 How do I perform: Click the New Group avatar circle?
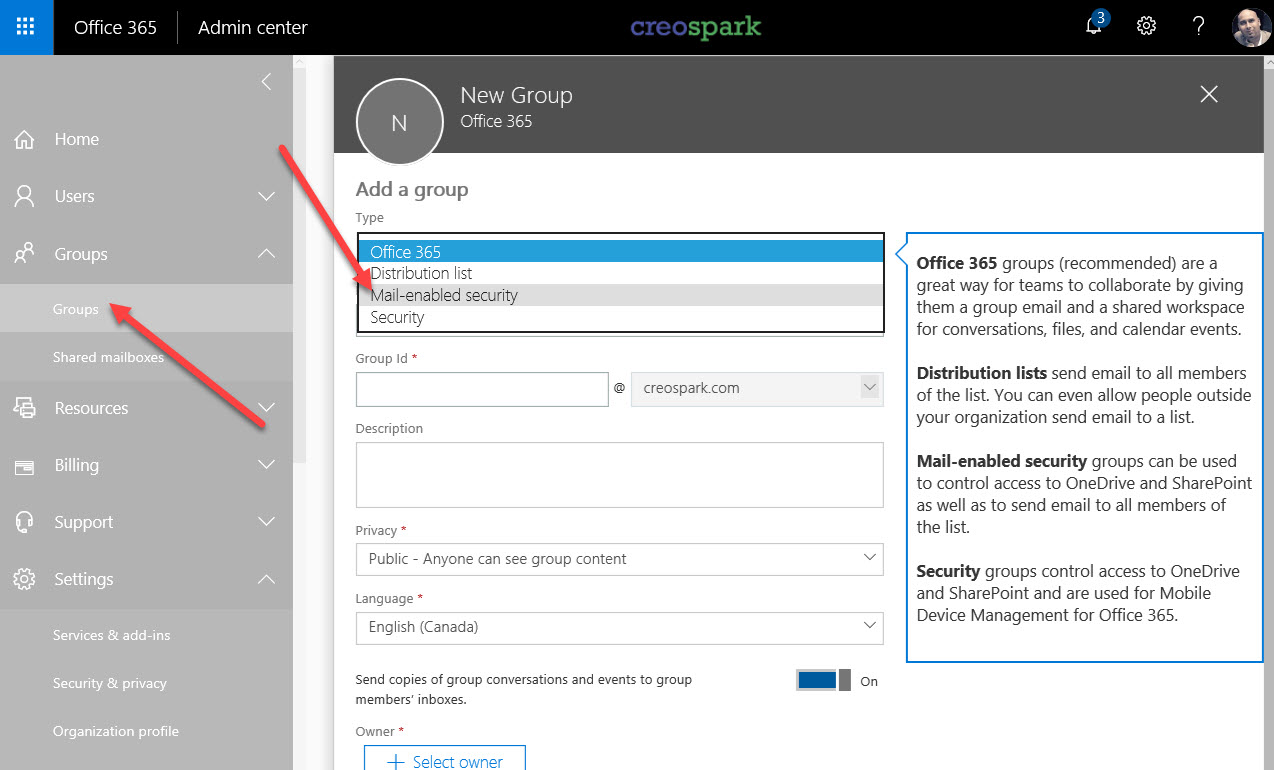[399, 122]
